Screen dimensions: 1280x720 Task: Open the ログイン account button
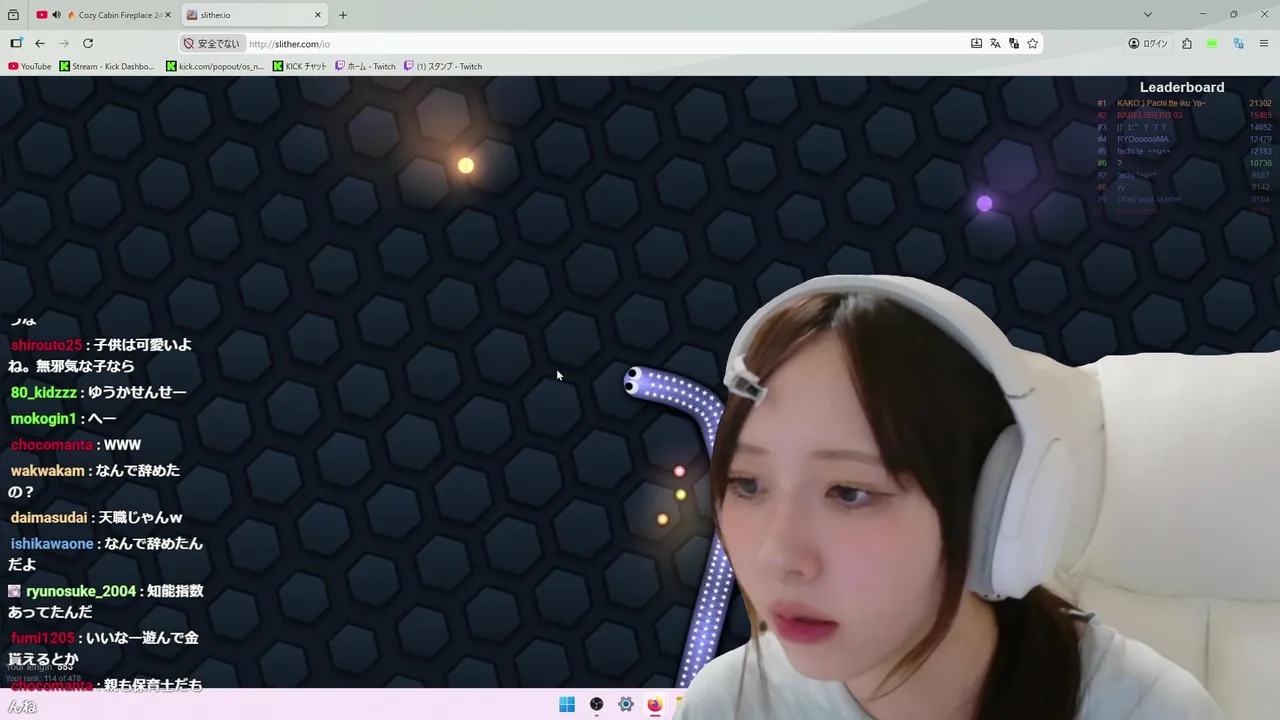(1148, 43)
